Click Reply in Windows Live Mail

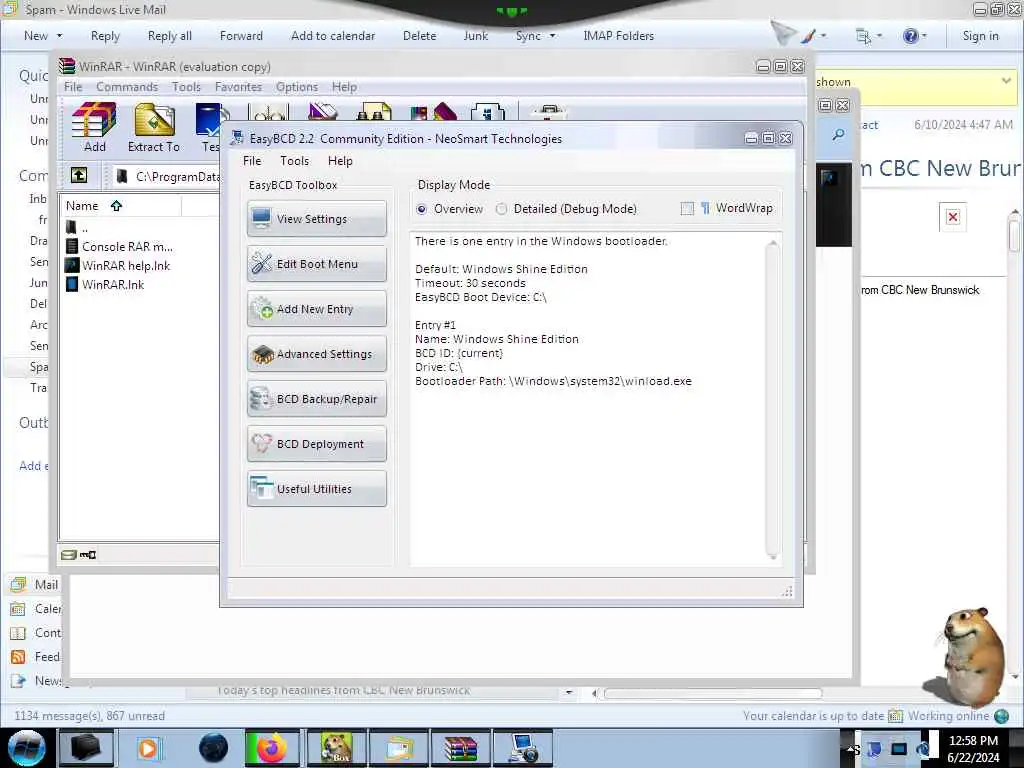(105, 36)
